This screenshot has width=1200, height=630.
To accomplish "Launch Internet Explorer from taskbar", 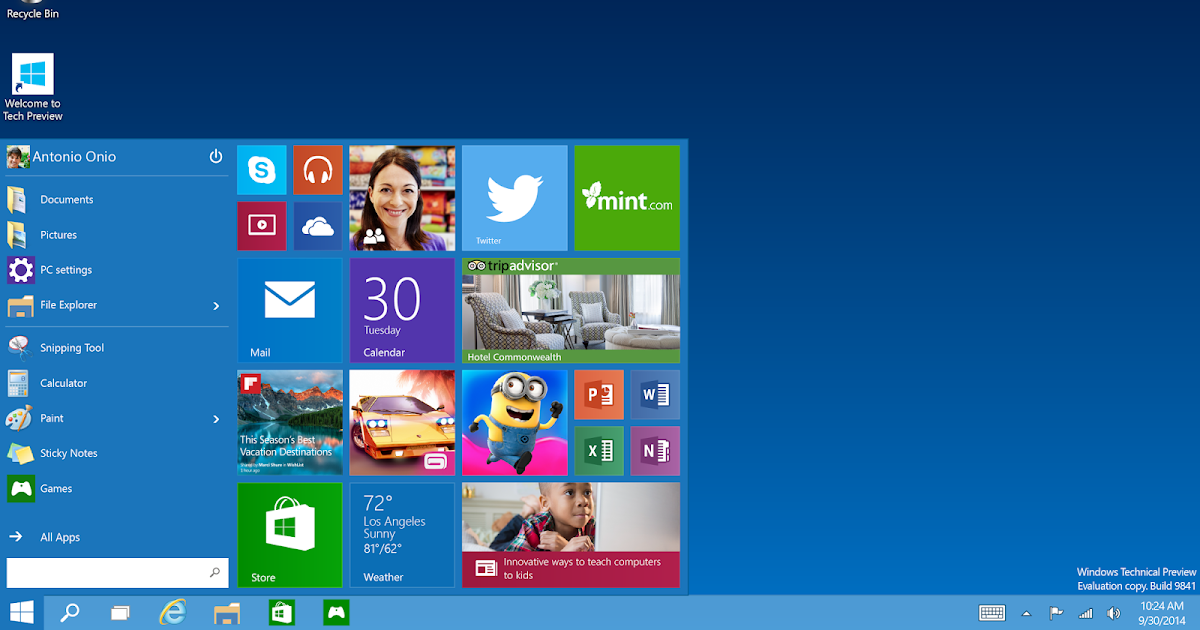I will [174, 612].
